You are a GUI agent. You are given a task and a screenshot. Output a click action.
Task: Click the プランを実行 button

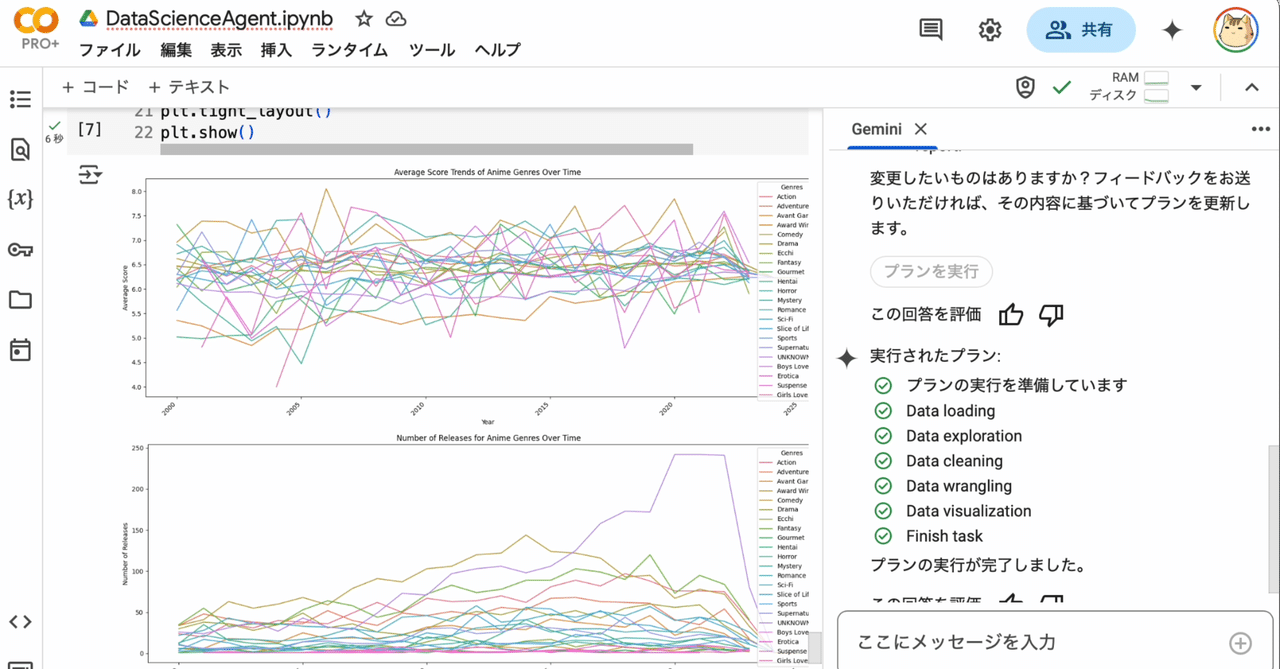[931, 271]
